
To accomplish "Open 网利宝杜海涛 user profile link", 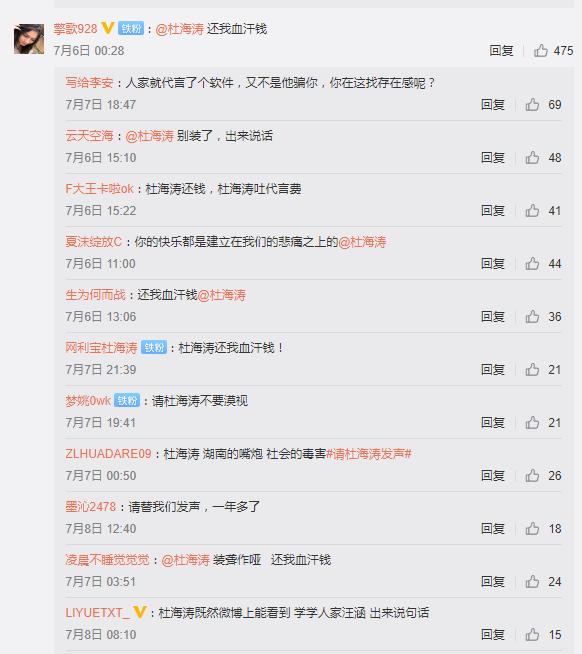I will (x=101, y=347).
